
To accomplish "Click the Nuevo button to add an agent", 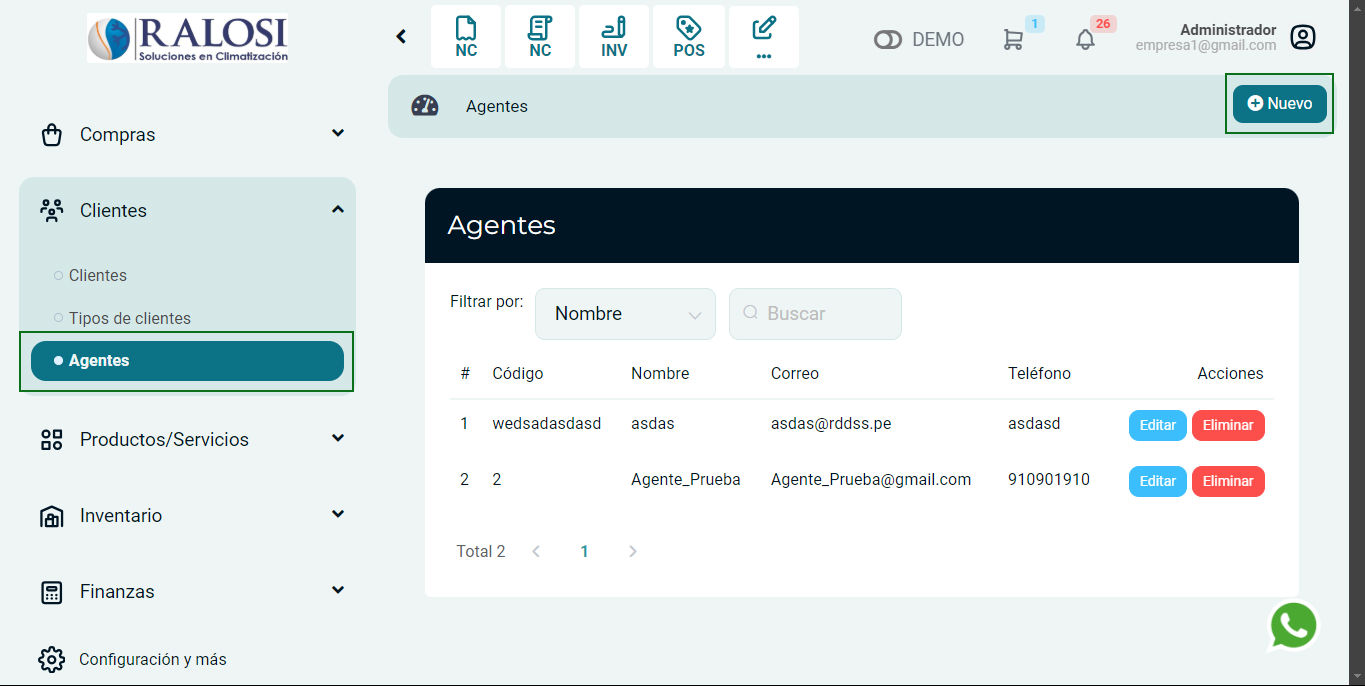I will pos(1279,102).
